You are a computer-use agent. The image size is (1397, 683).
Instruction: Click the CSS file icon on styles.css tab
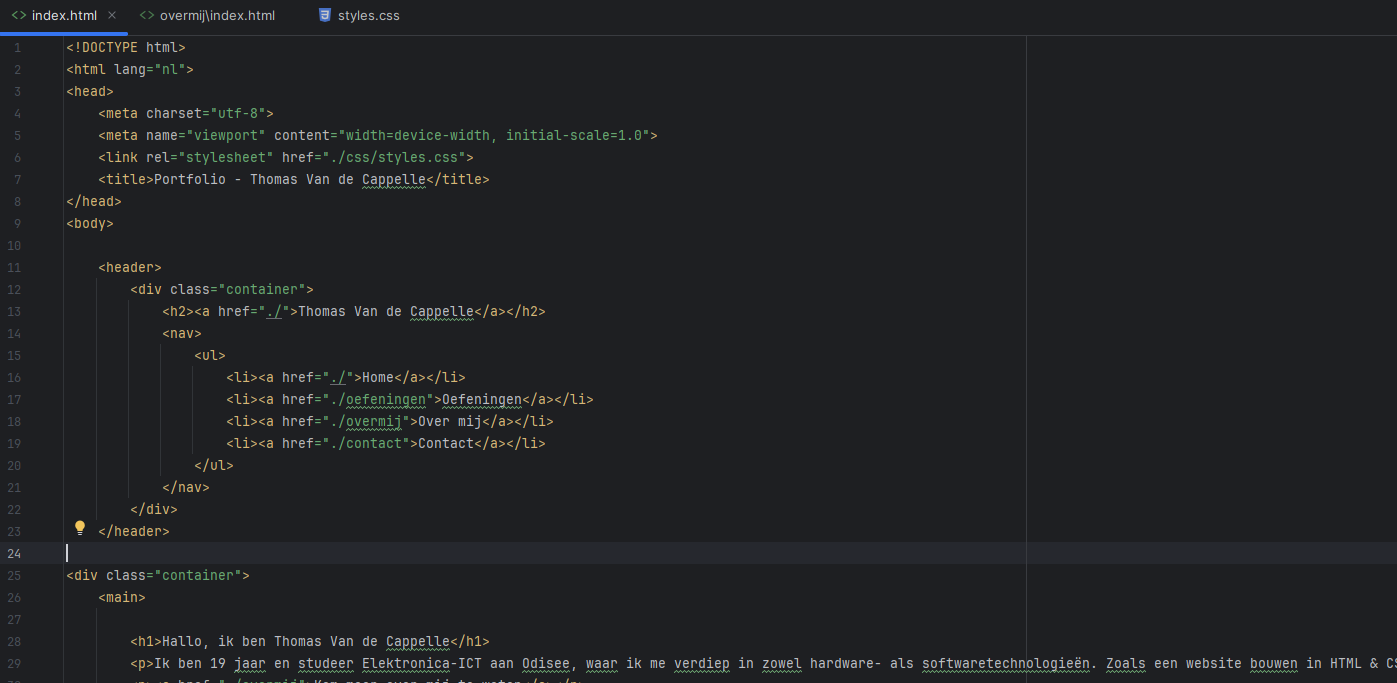324,15
